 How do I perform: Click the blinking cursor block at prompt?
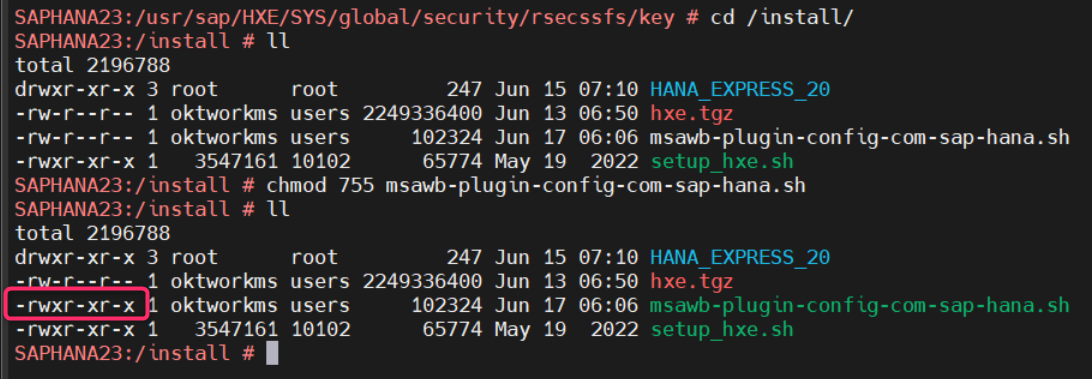(272, 353)
